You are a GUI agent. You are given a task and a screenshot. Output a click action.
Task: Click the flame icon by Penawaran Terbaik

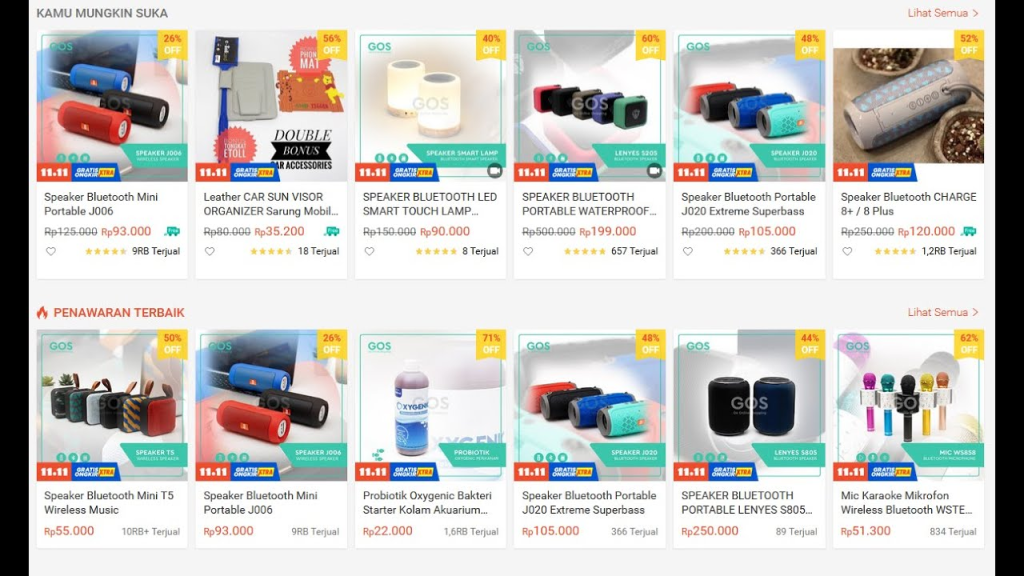42,312
